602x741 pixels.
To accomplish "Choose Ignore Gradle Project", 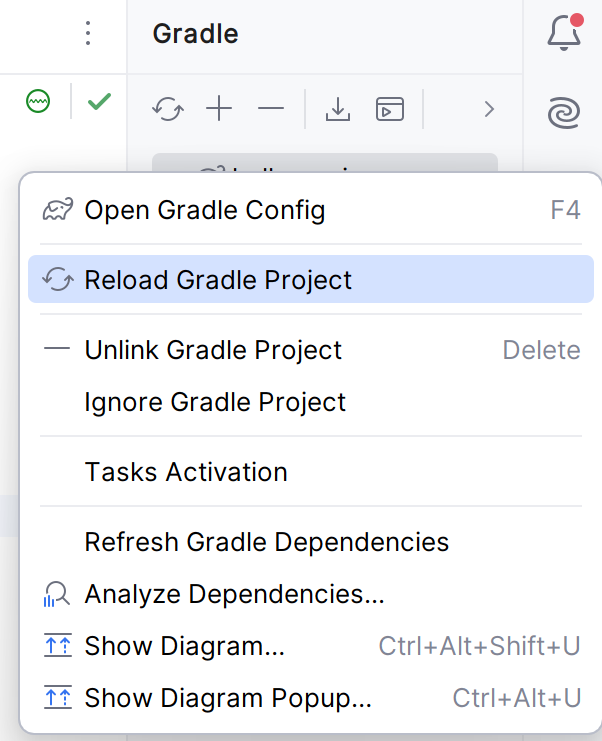I will 215,402.
